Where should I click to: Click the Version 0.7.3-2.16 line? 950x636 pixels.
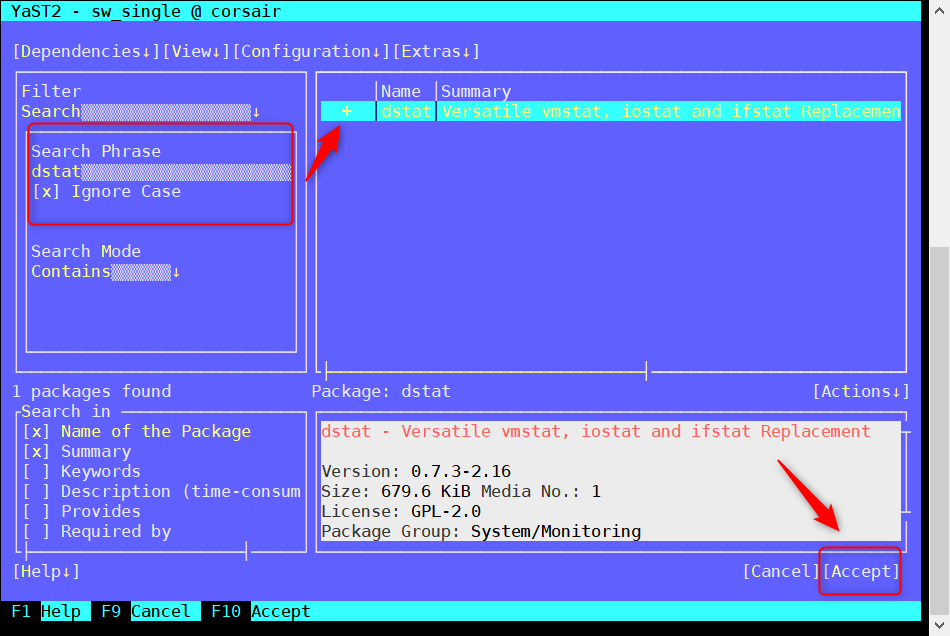click(416, 471)
